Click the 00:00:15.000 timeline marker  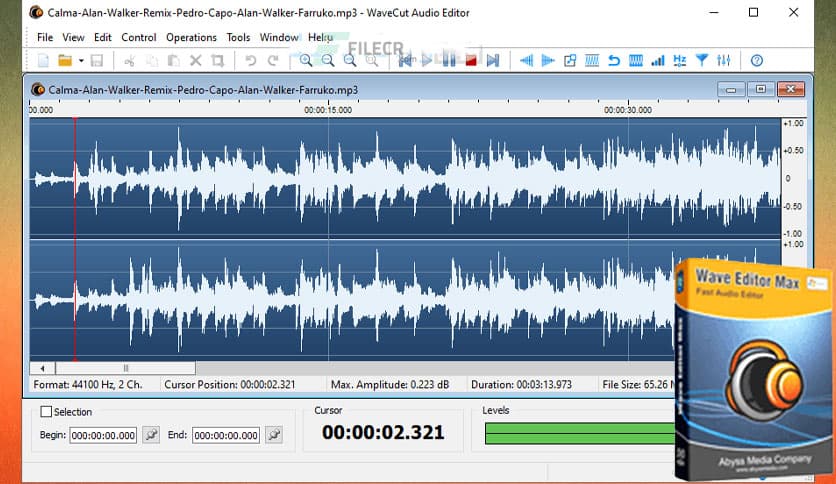[328, 110]
